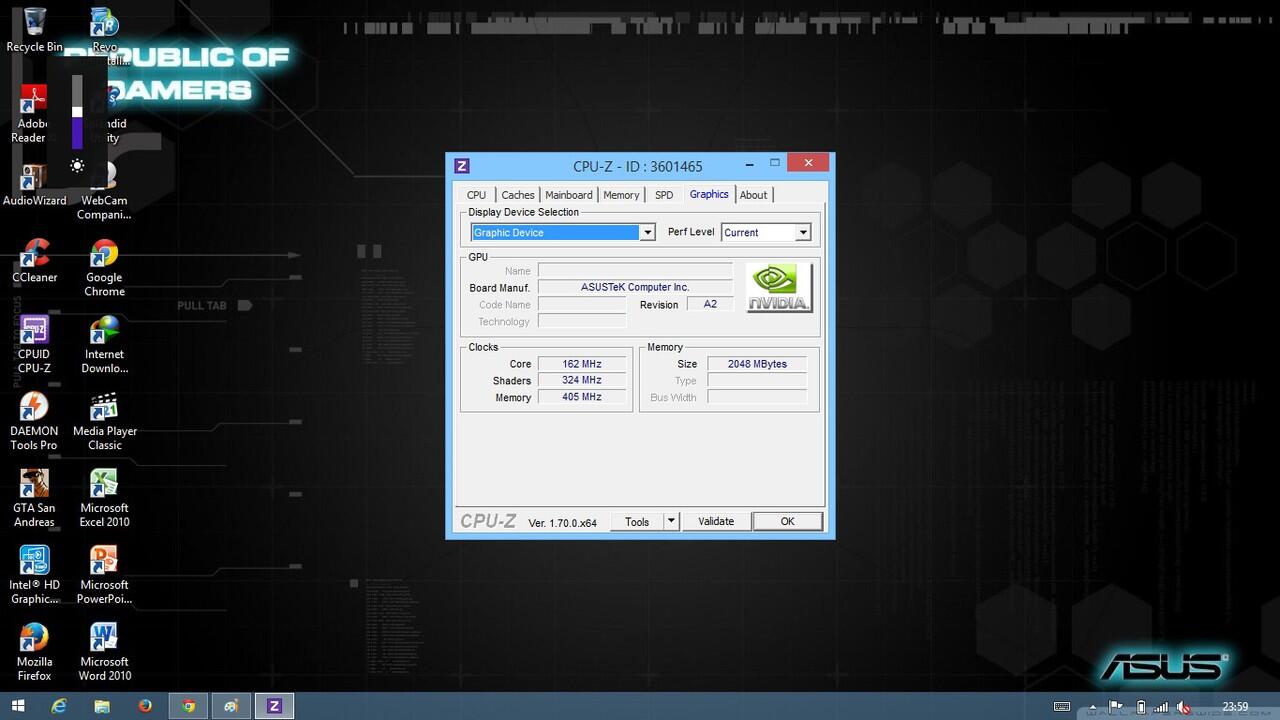Screen dimensions: 1280x720
Task: Click the Revision A2 field
Action: coord(710,304)
